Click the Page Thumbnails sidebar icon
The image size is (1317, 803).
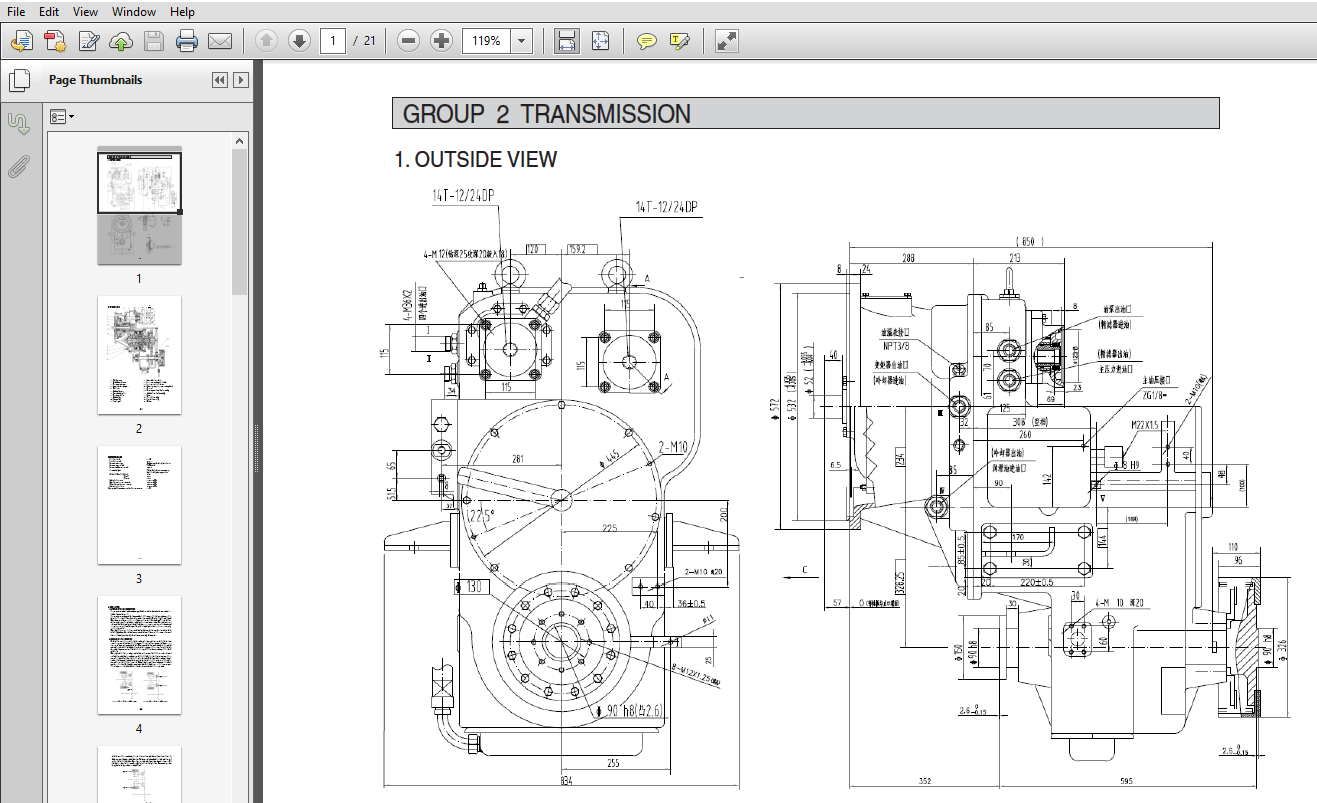pos(18,80)
